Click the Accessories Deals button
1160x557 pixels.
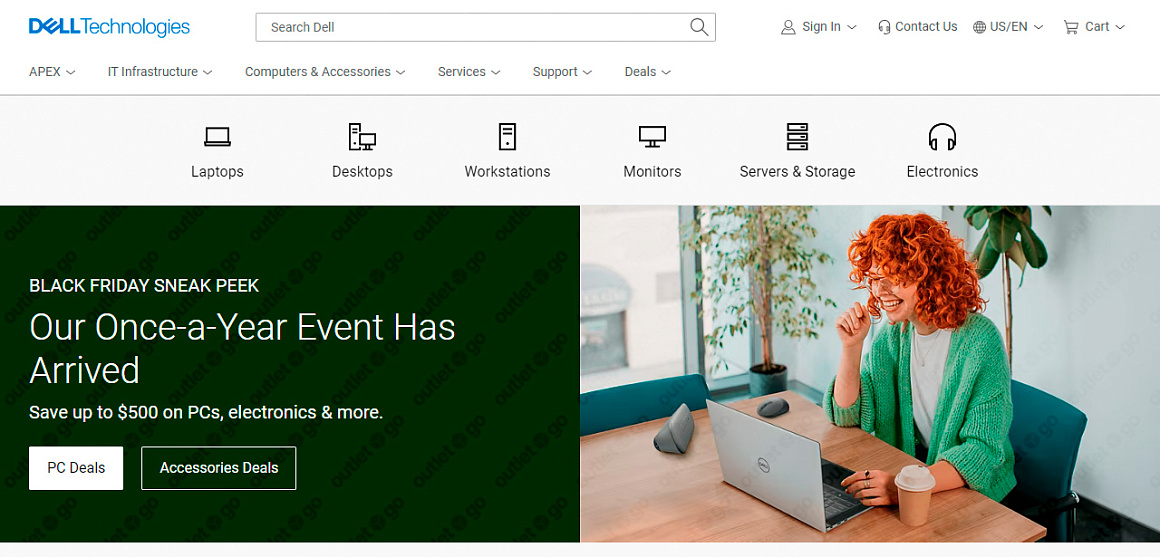click(x=219, y=468)
